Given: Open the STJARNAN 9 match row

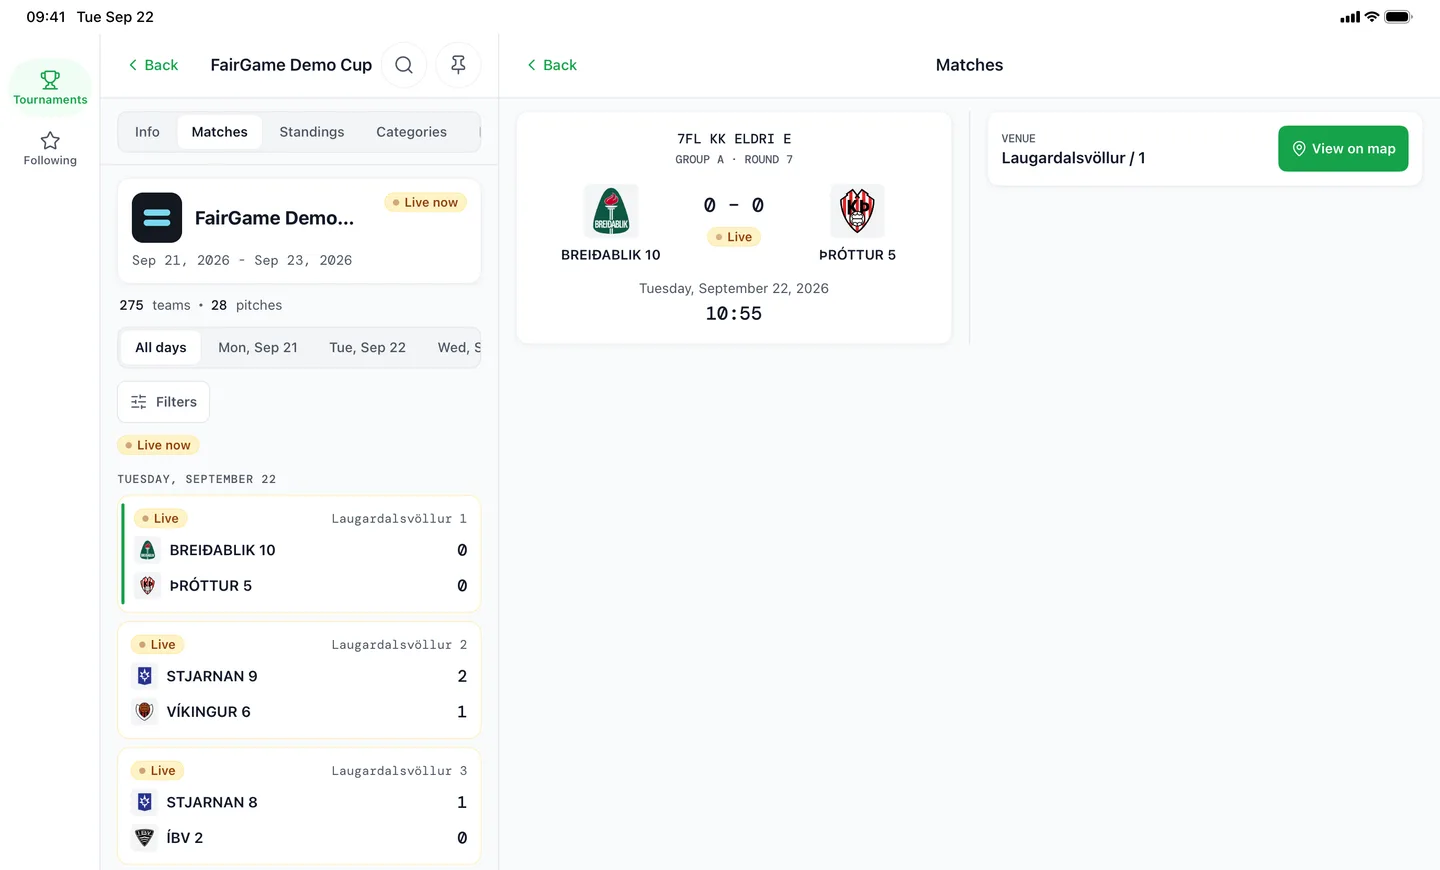Looking at the screenshot, I should point(299,676).
